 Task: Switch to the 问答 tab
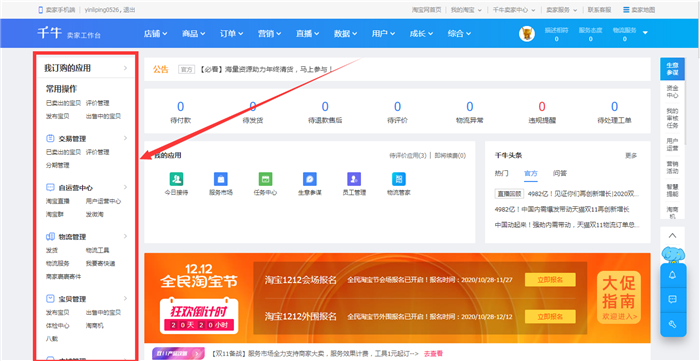click(x=560, y=173)
